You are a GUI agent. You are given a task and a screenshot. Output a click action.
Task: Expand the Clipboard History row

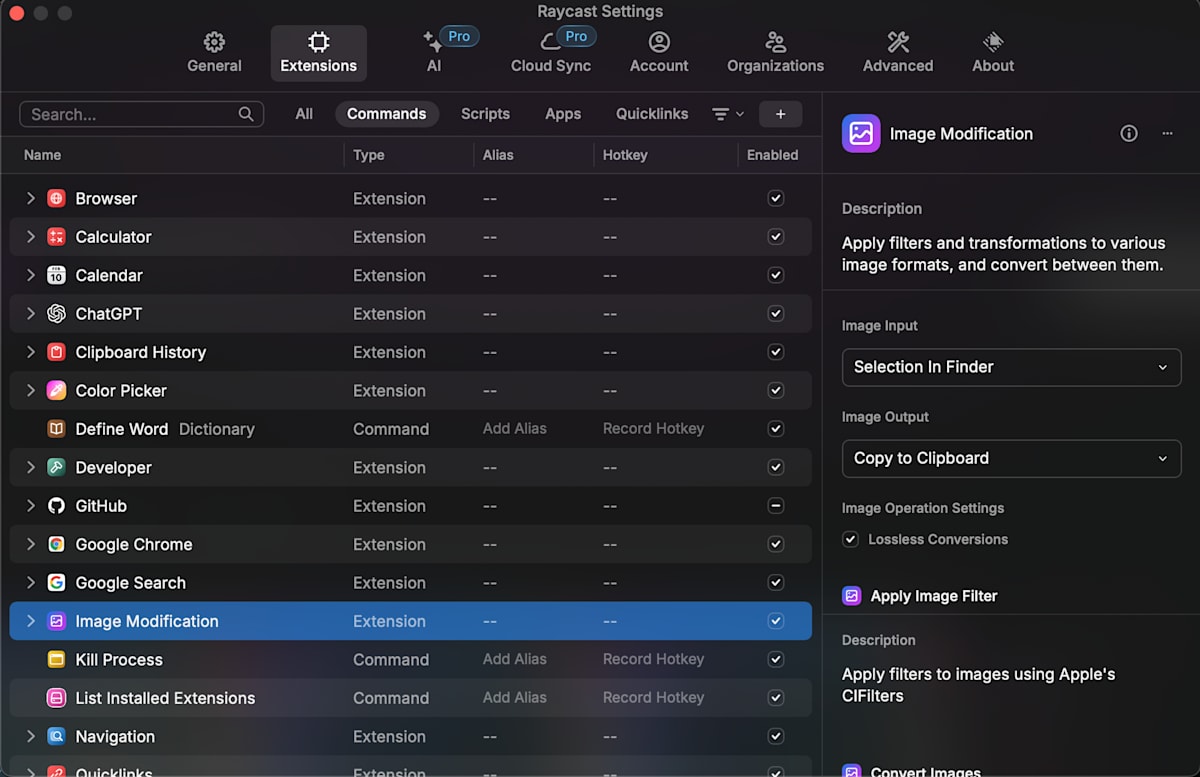pyautogui.click(x=30, y=352)
